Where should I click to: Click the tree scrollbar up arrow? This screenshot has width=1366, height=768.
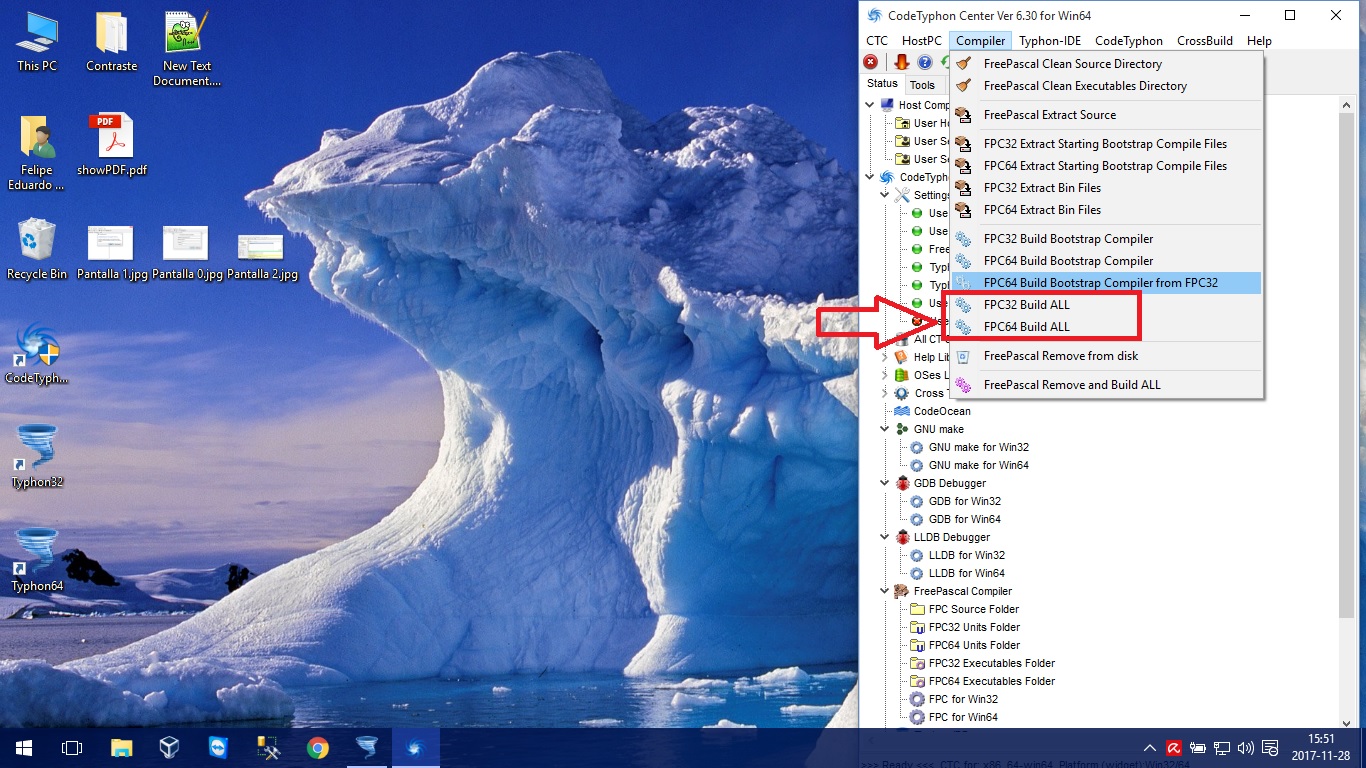(x=1348, y=104)
